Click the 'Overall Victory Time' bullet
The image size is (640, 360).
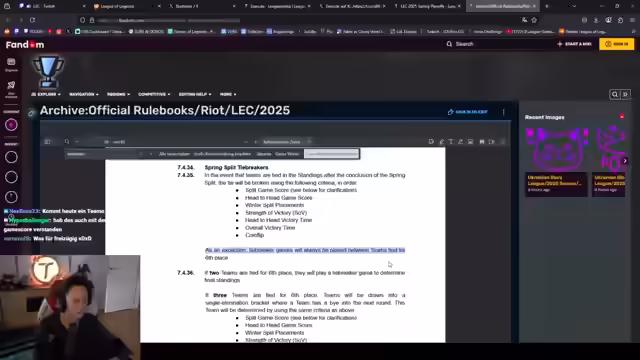[270, 228]
